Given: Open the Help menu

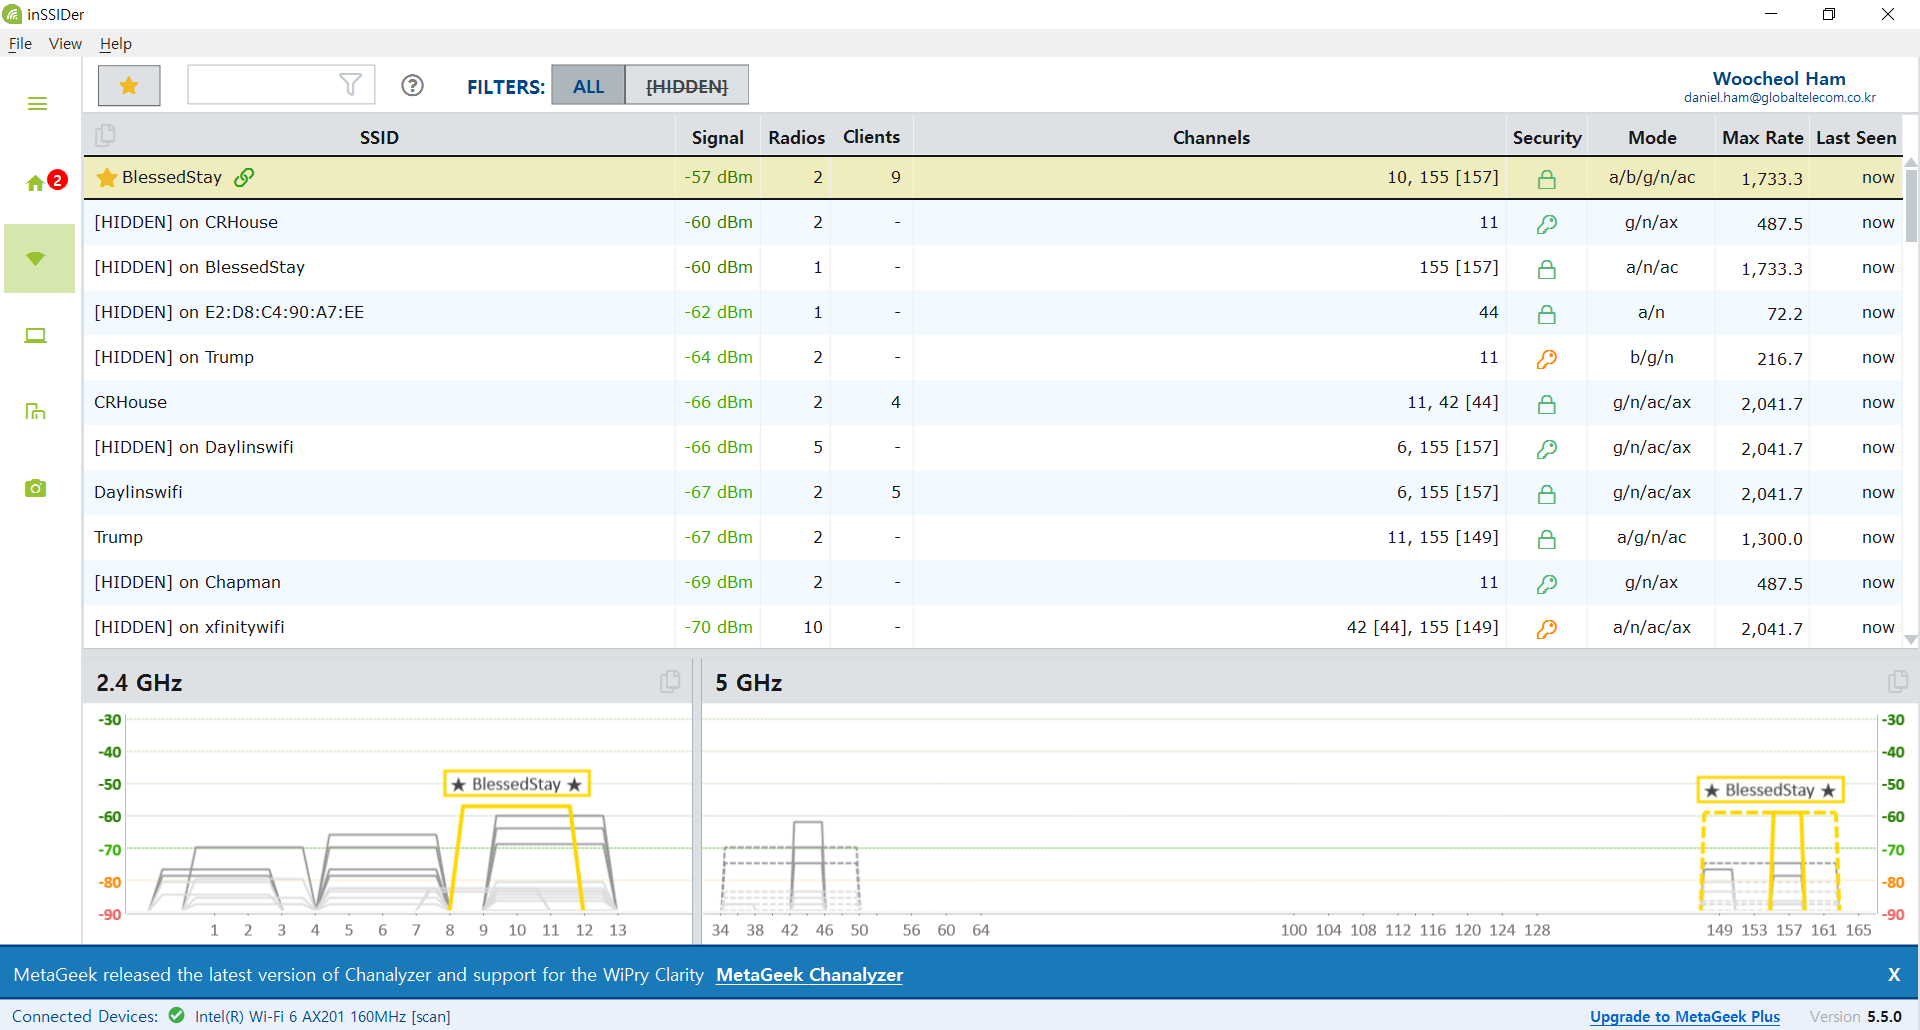Looking at the screenshot, I should pos(116,44).
